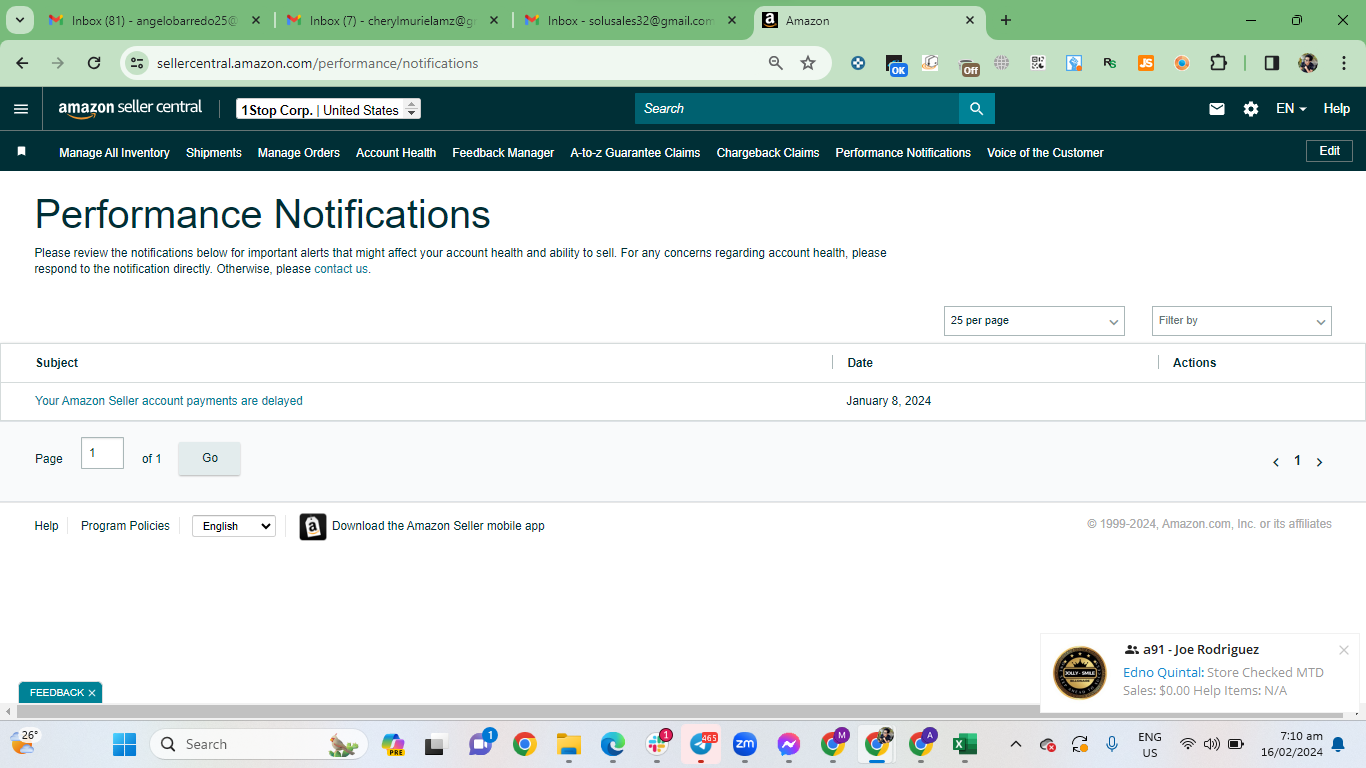Open the EN language dropdown
1366x768 pixels.
coord(1291,109)
